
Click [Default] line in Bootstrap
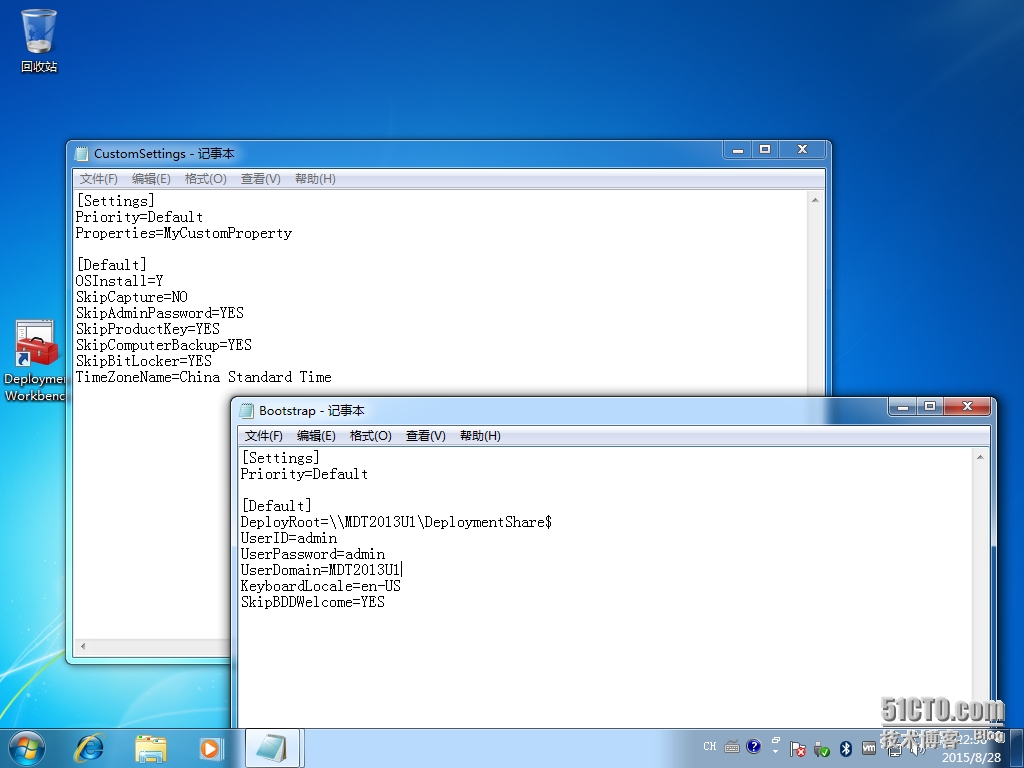click(x=276, y=506)
